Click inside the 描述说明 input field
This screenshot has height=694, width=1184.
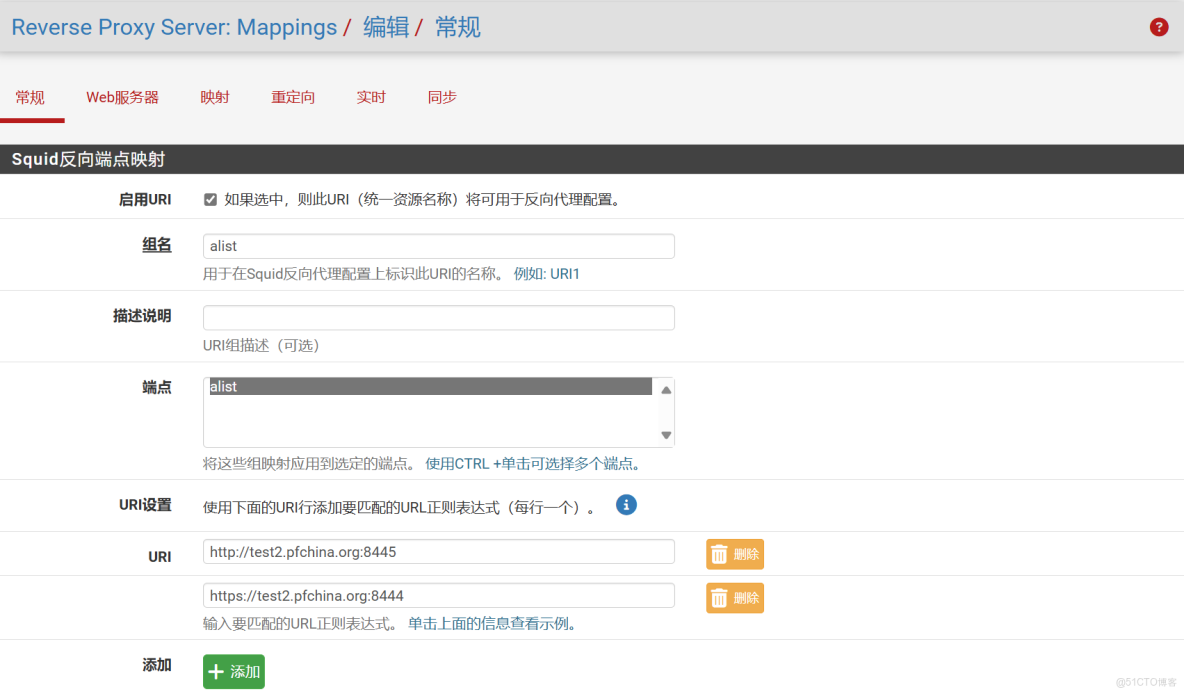(438, 317)
